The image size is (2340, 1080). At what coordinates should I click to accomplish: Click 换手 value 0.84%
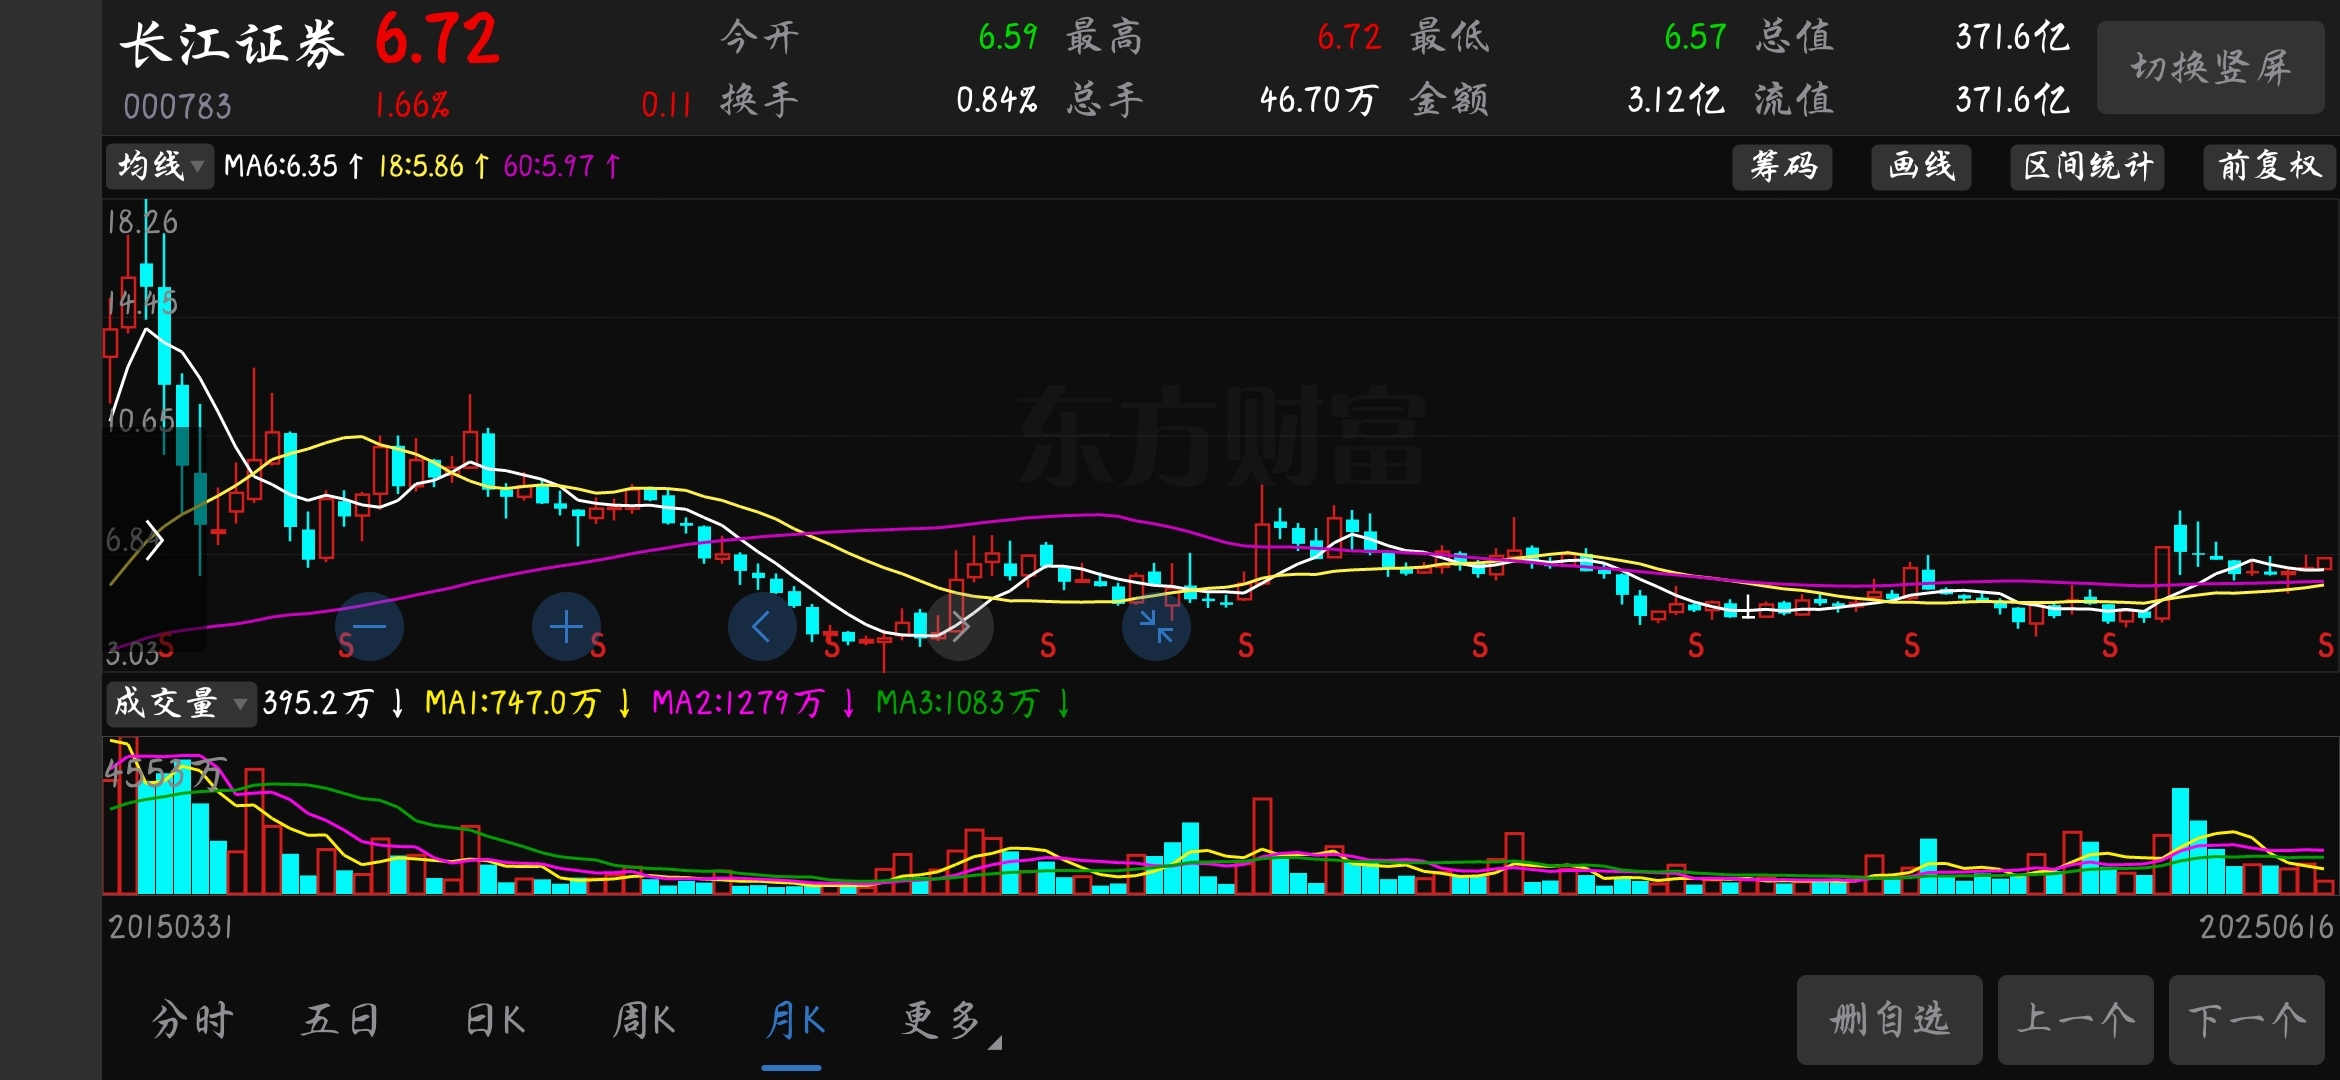[x=996, y=99]
